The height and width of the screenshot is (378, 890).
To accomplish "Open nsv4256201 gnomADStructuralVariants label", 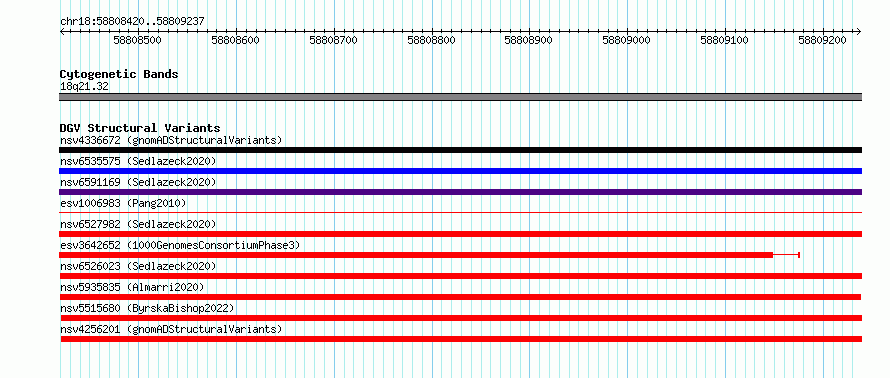I will (x=171, y=329).
